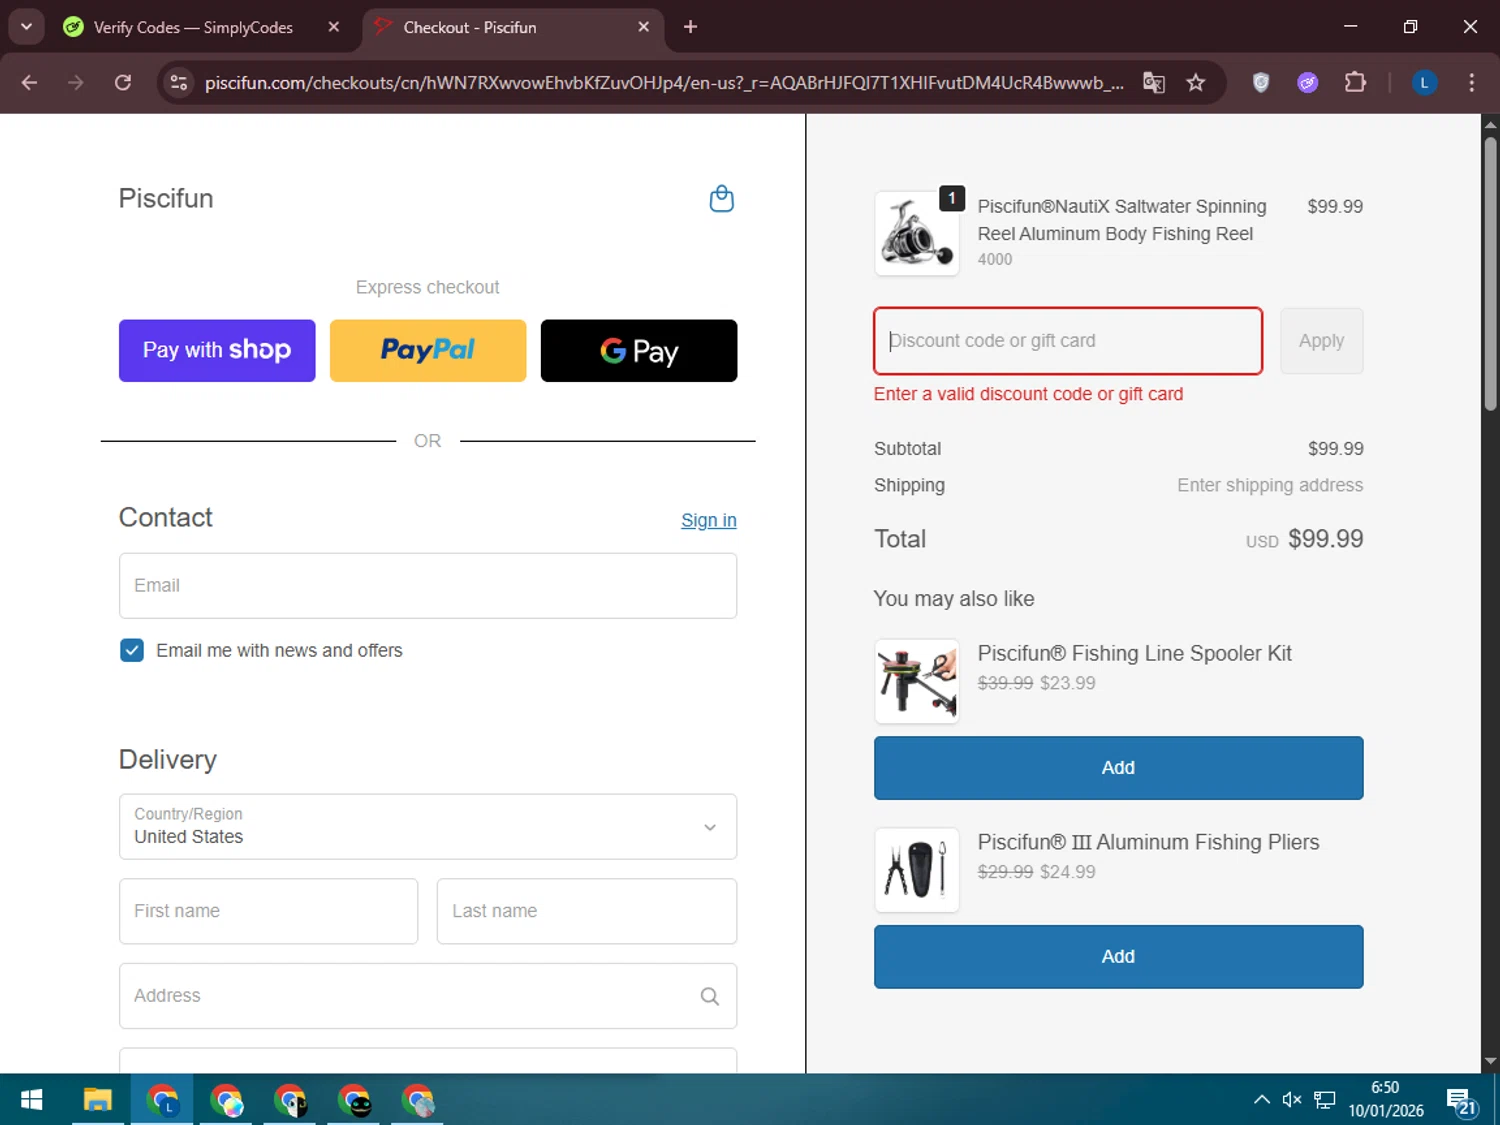Pay with Shop button
The height and width of the screenshot is (1125, 1500).
pyautogui.click(x=217, y=350)
